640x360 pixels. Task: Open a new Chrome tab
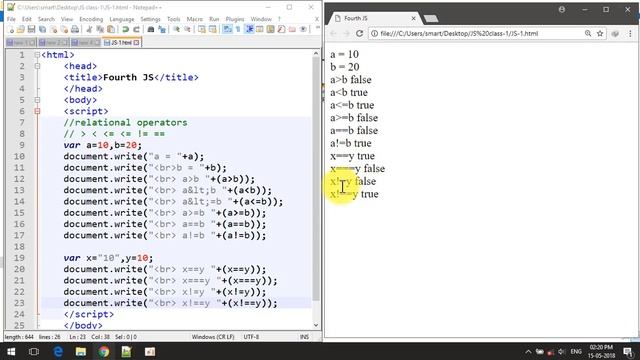[431, 18]
